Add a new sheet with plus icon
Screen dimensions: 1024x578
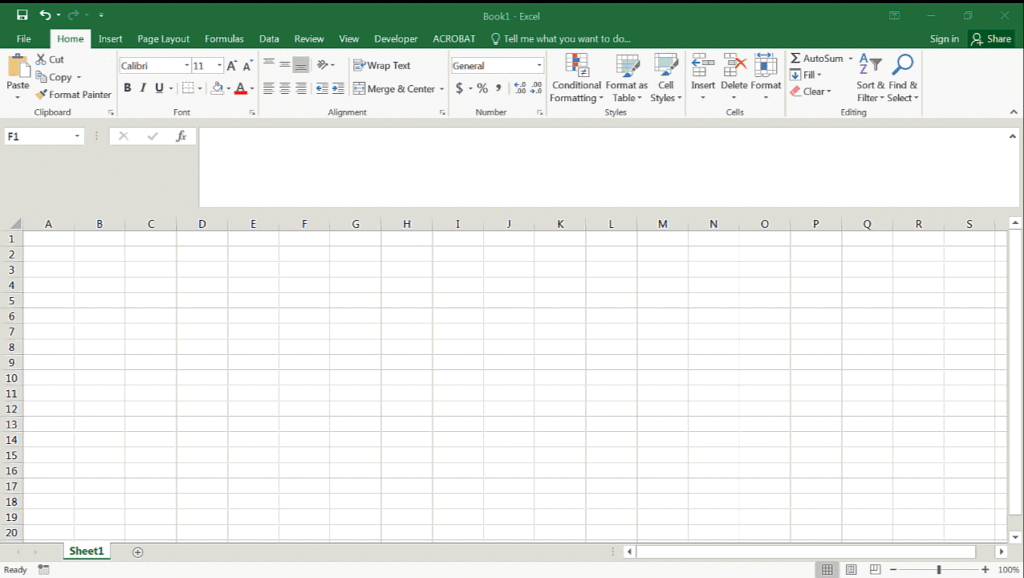138,552
